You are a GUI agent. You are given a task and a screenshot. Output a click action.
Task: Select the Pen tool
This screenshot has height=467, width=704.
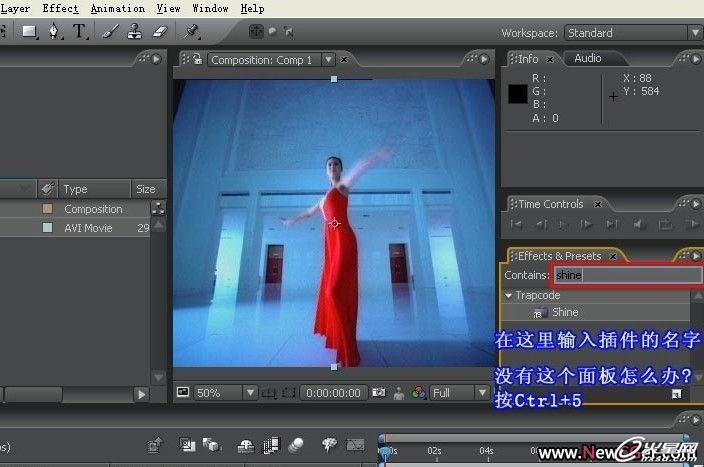[54, 32]
